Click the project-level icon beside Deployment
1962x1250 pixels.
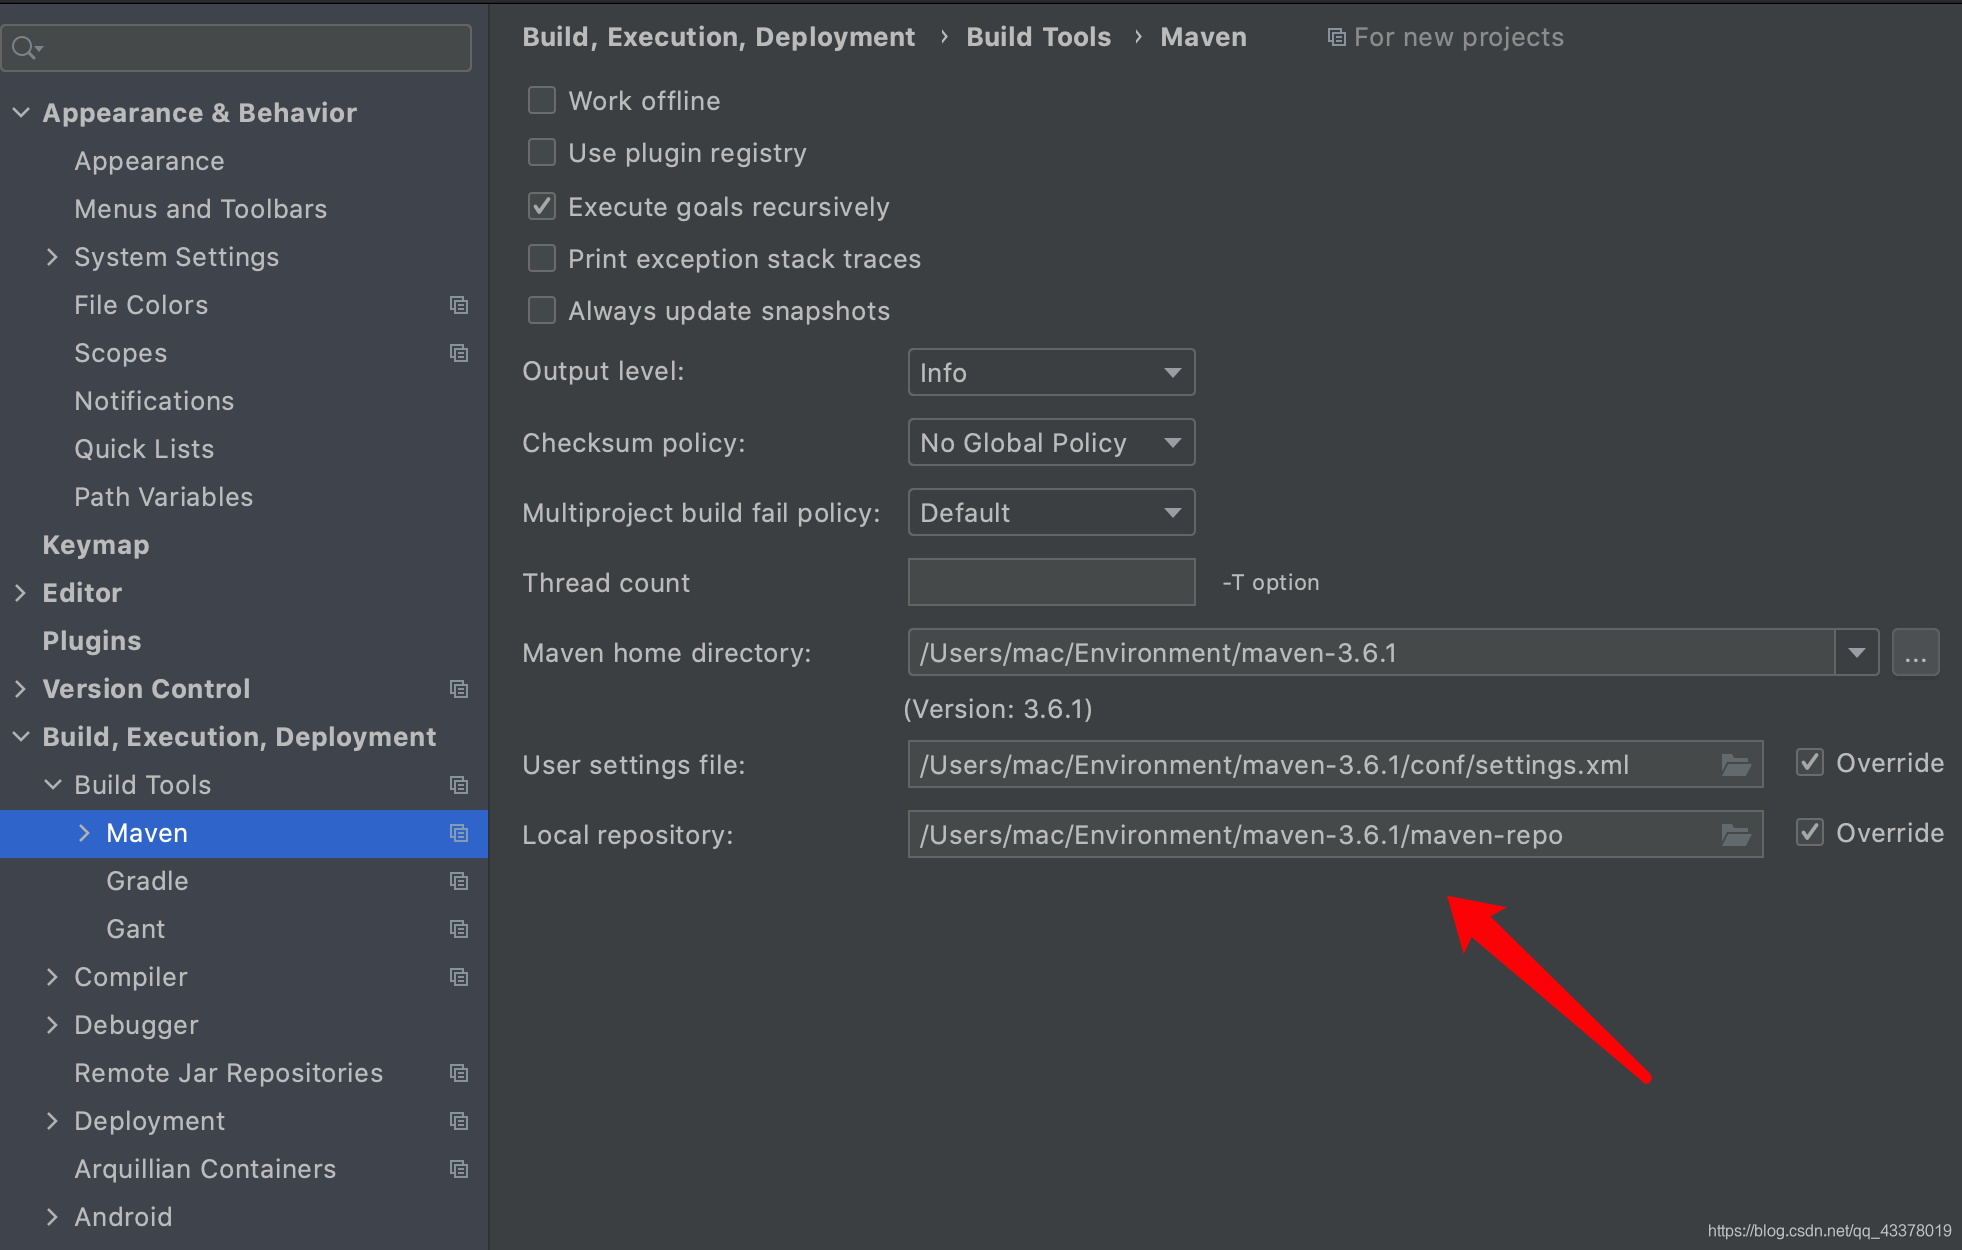tap(459, 1121)
